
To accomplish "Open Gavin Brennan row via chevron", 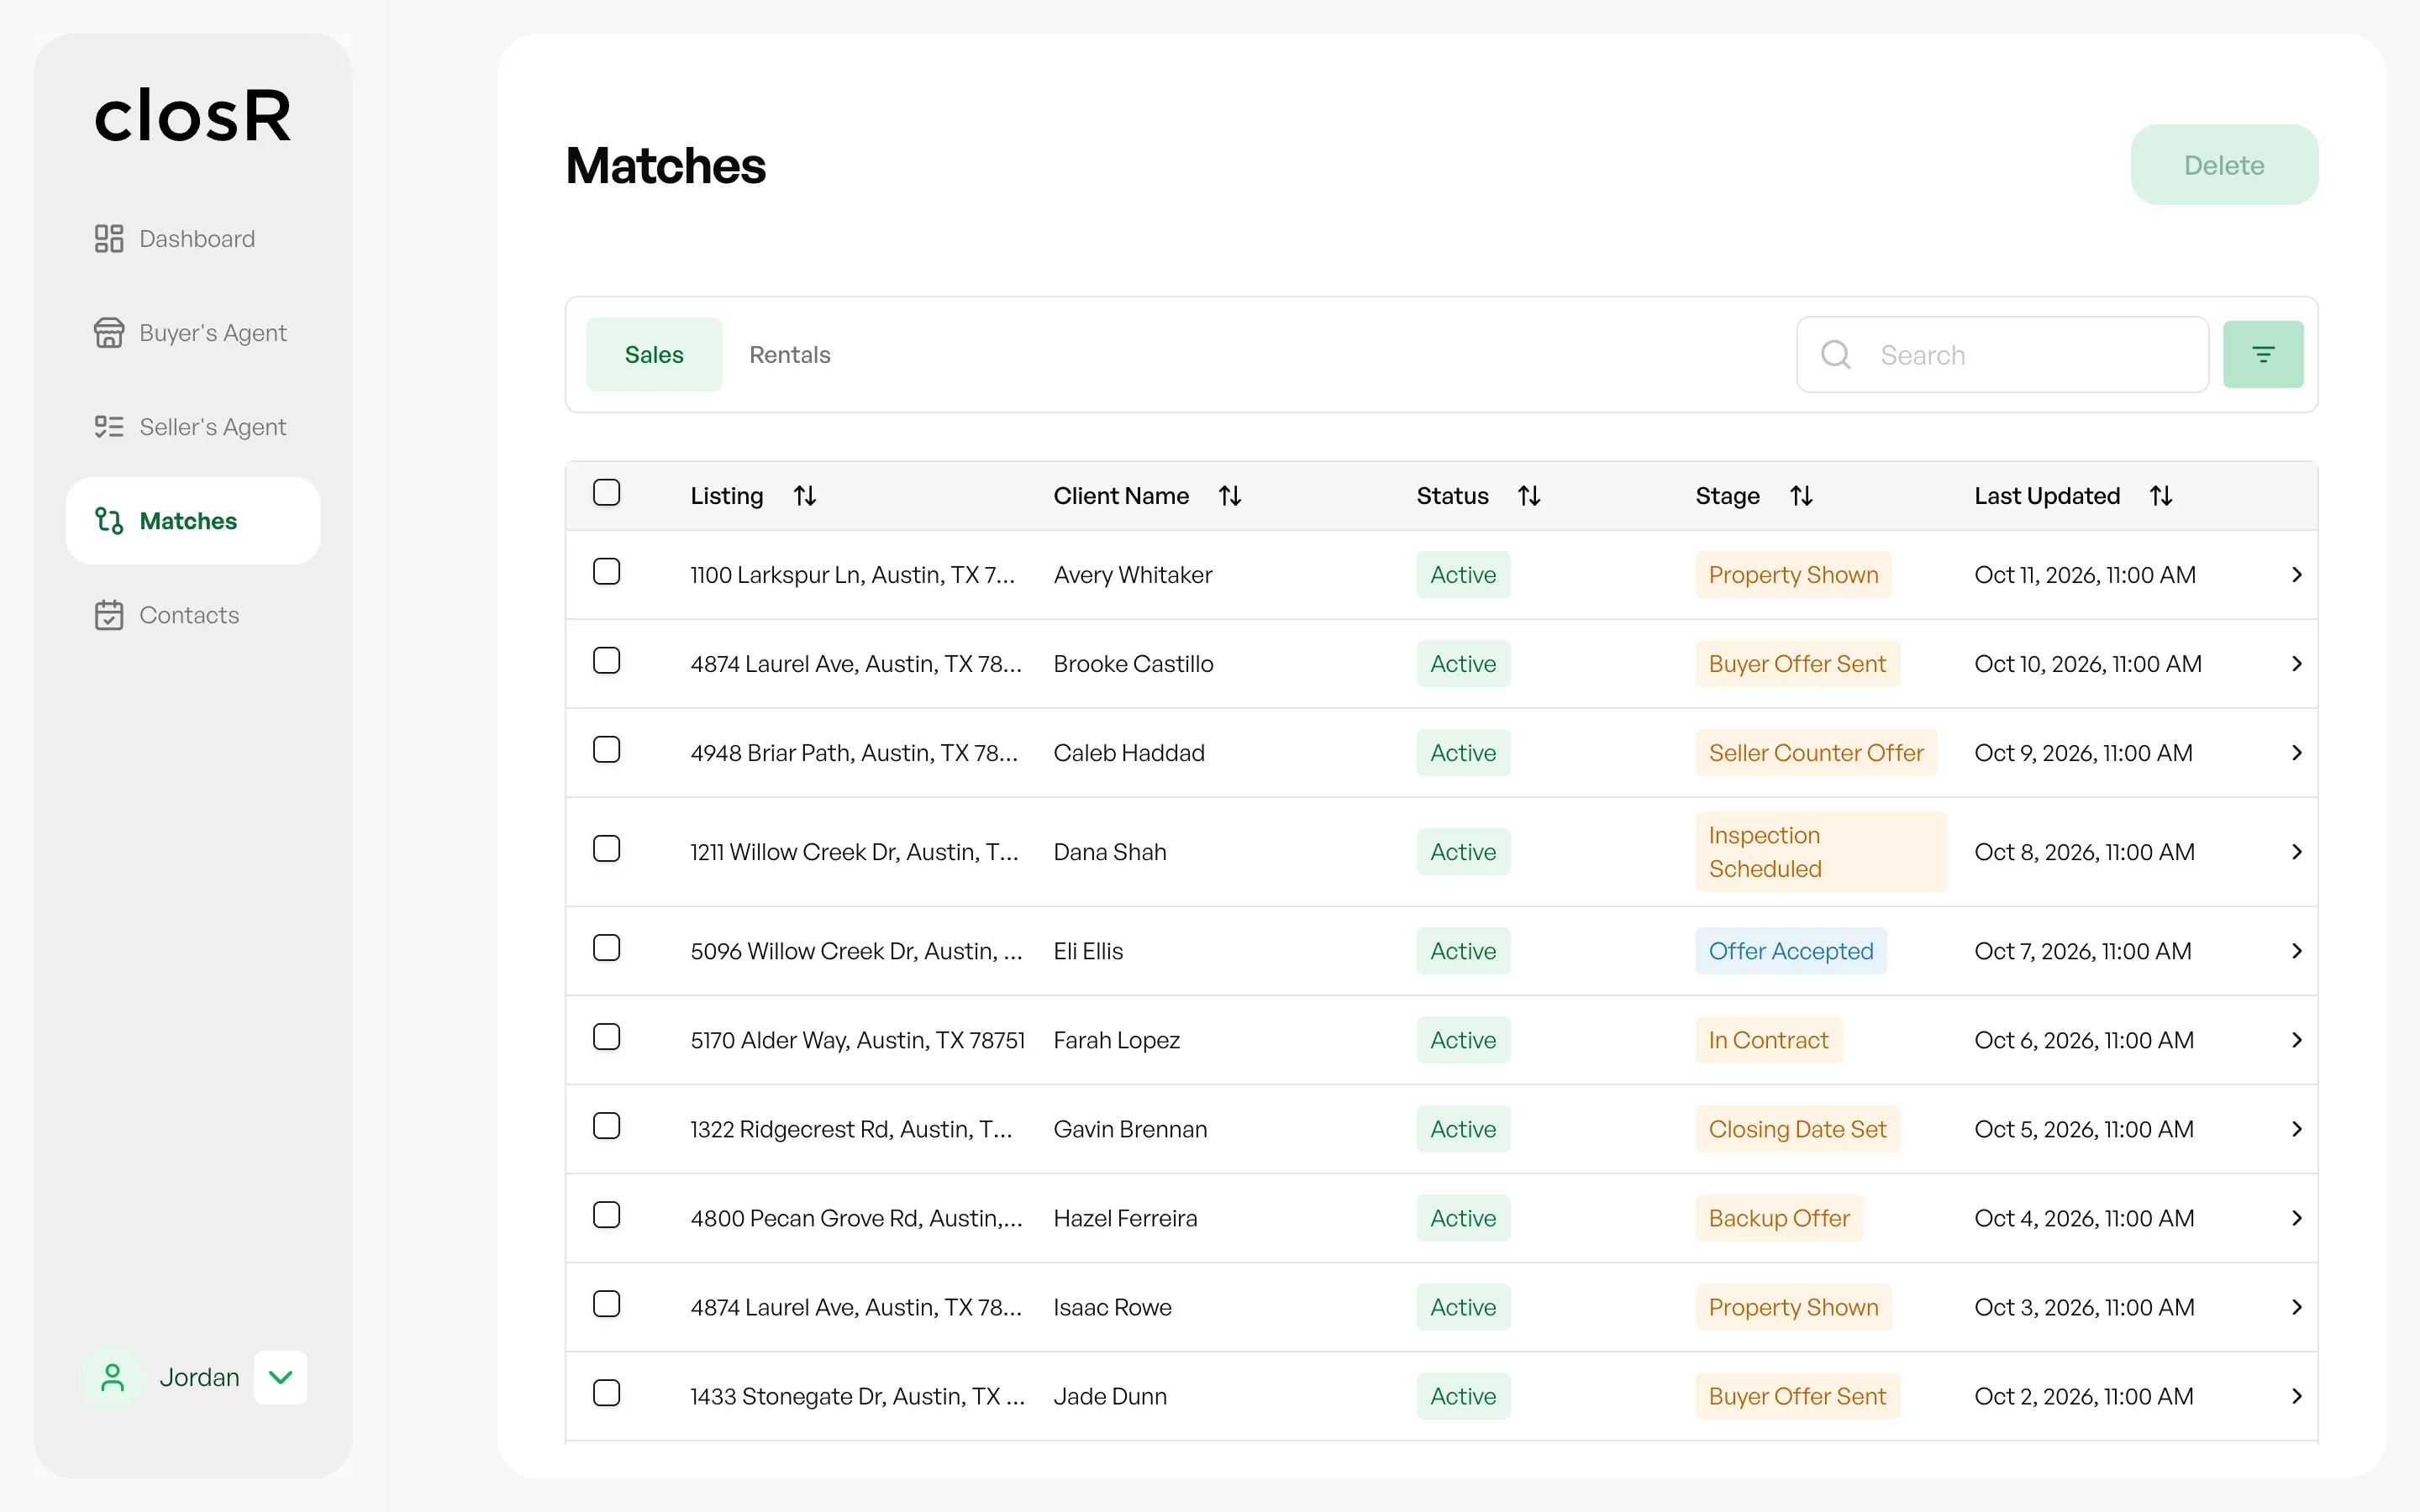I will [2297, 1129].
